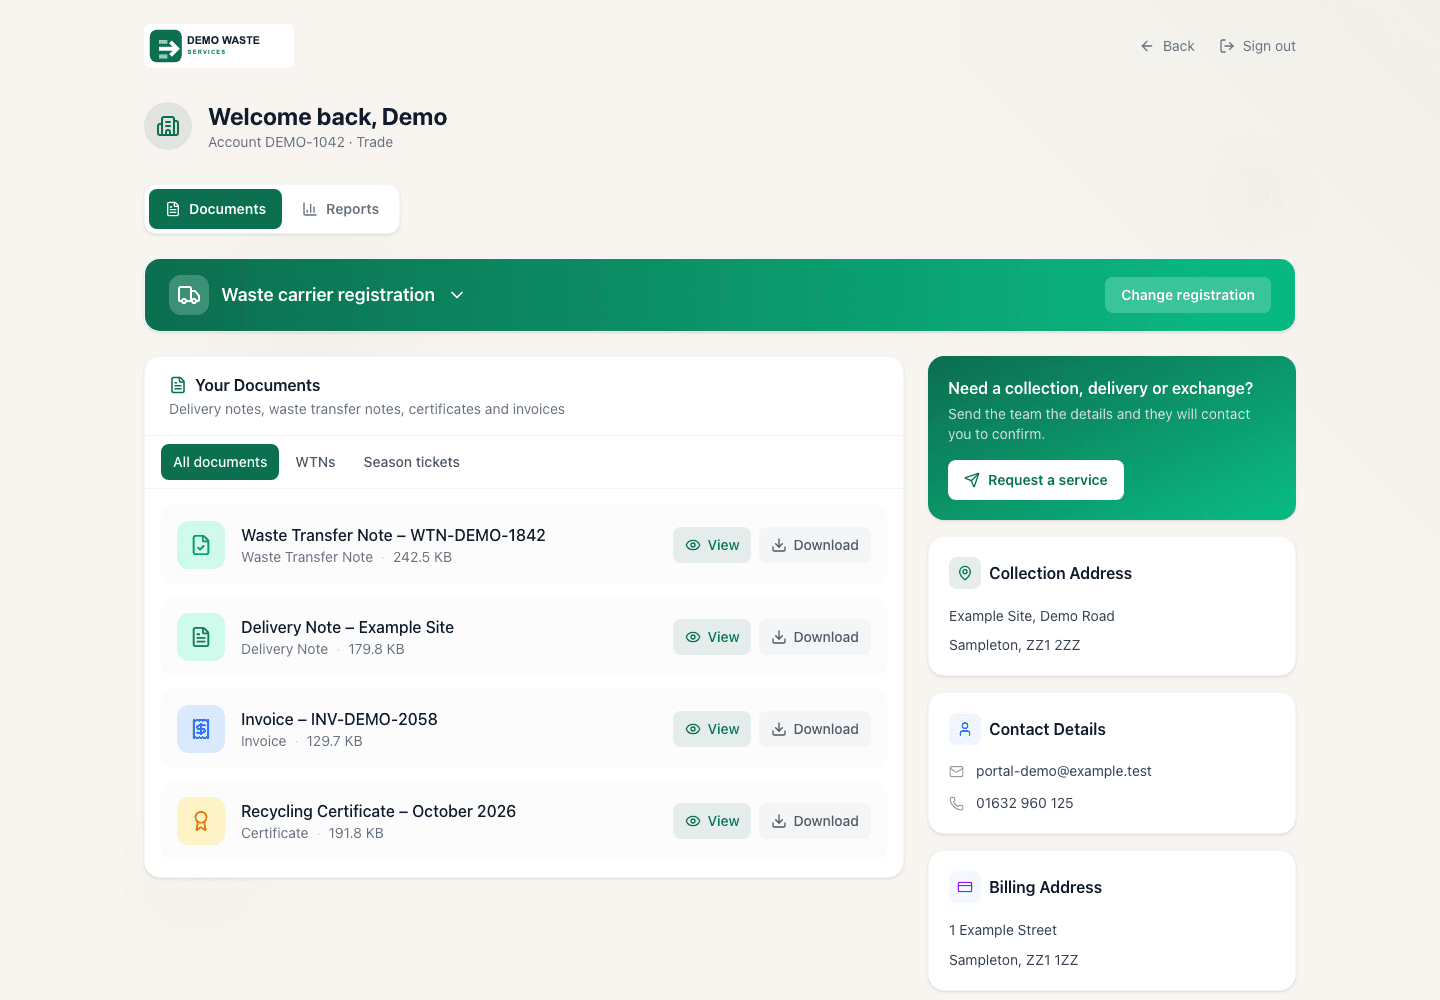Click the 'Welcome back, Demo' heading
The height and width of the screenshot is (1000, 1440).
pyautogui.click(x=328, y=117)
